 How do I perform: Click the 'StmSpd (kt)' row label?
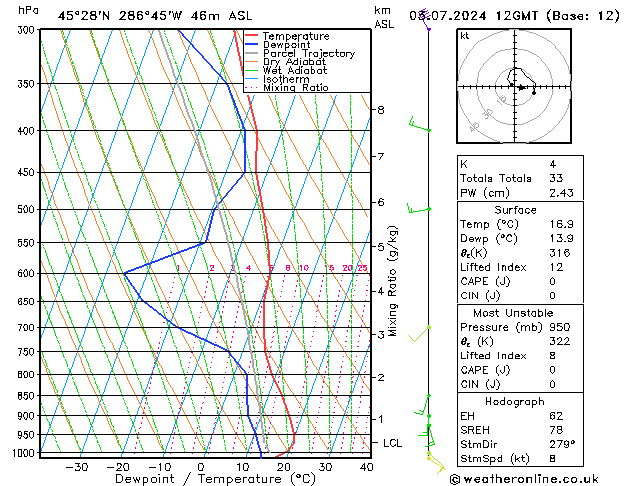(x=495, y=459)
